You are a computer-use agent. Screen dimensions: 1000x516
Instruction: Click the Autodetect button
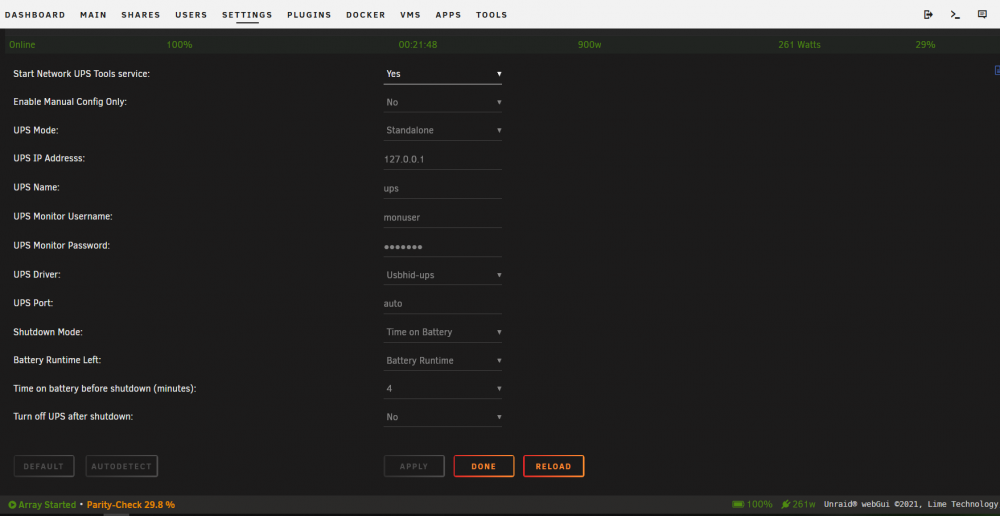tap(122, 466)
